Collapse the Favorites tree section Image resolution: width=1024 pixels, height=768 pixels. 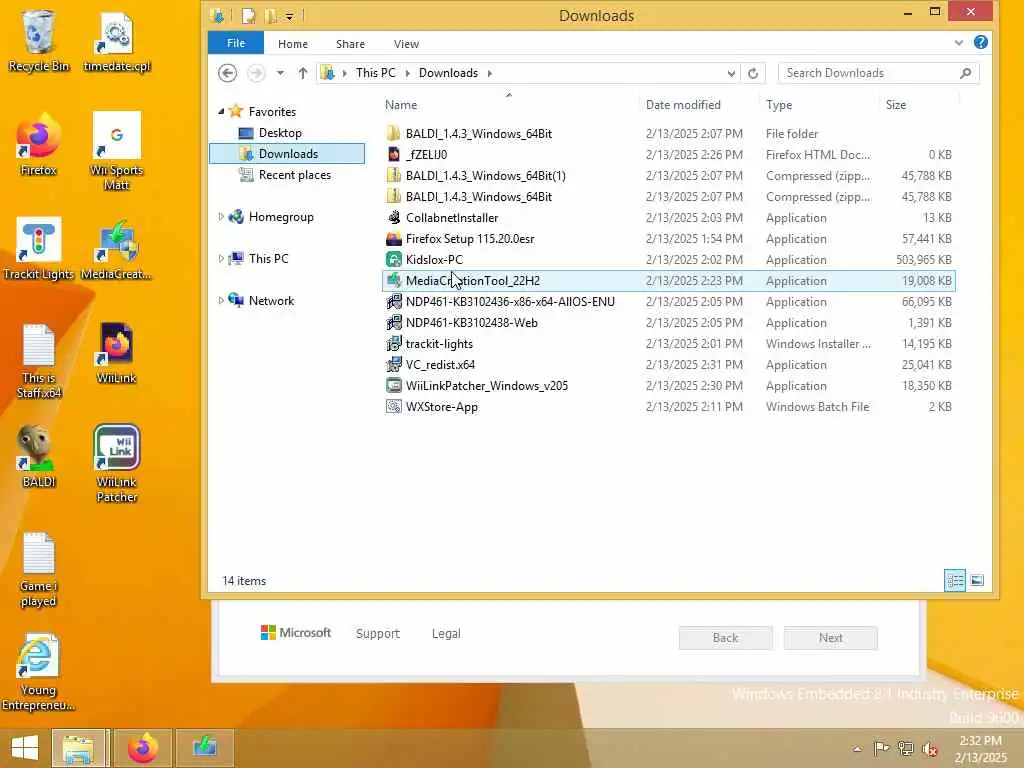(221, 112)
